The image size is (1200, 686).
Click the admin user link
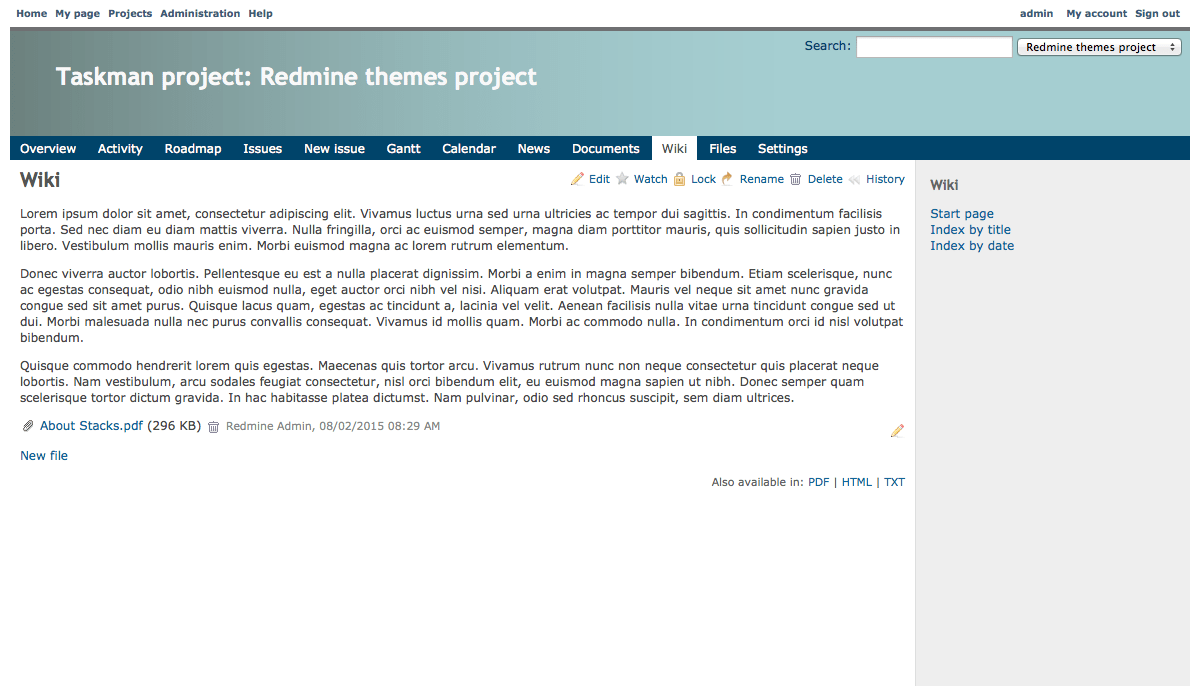click(1036, 13)
